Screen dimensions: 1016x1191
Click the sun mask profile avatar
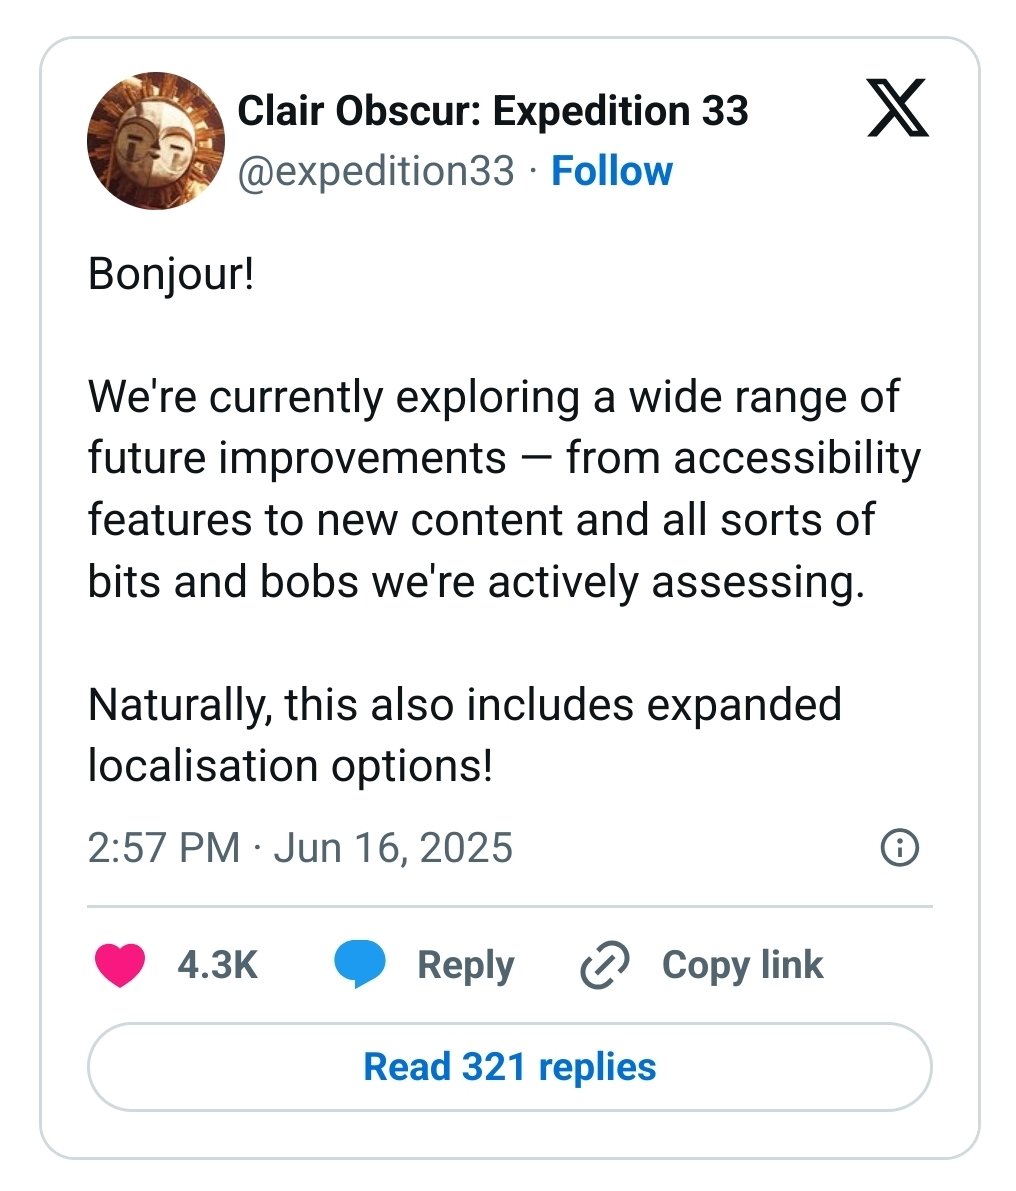pos(156,141)
